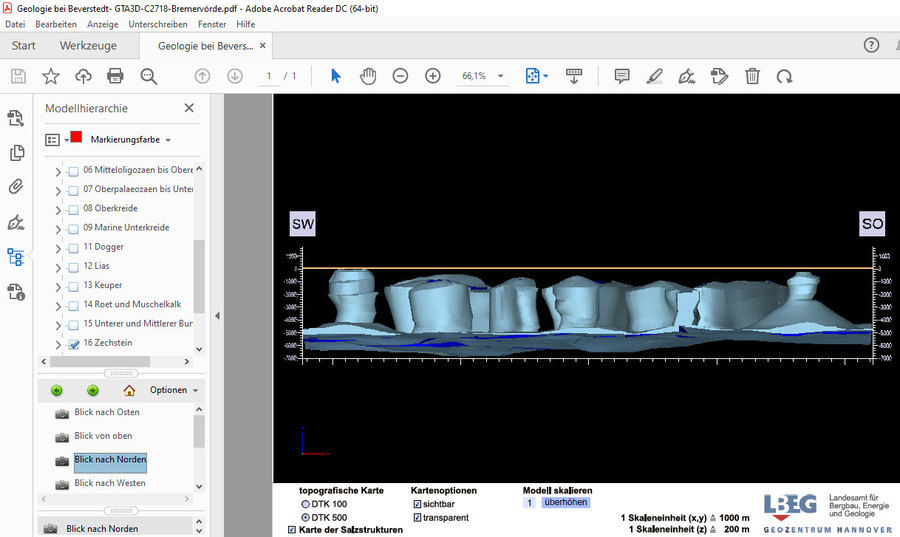Click the page number input field
This screenshot has width=900, height=537.
[268, 76]
